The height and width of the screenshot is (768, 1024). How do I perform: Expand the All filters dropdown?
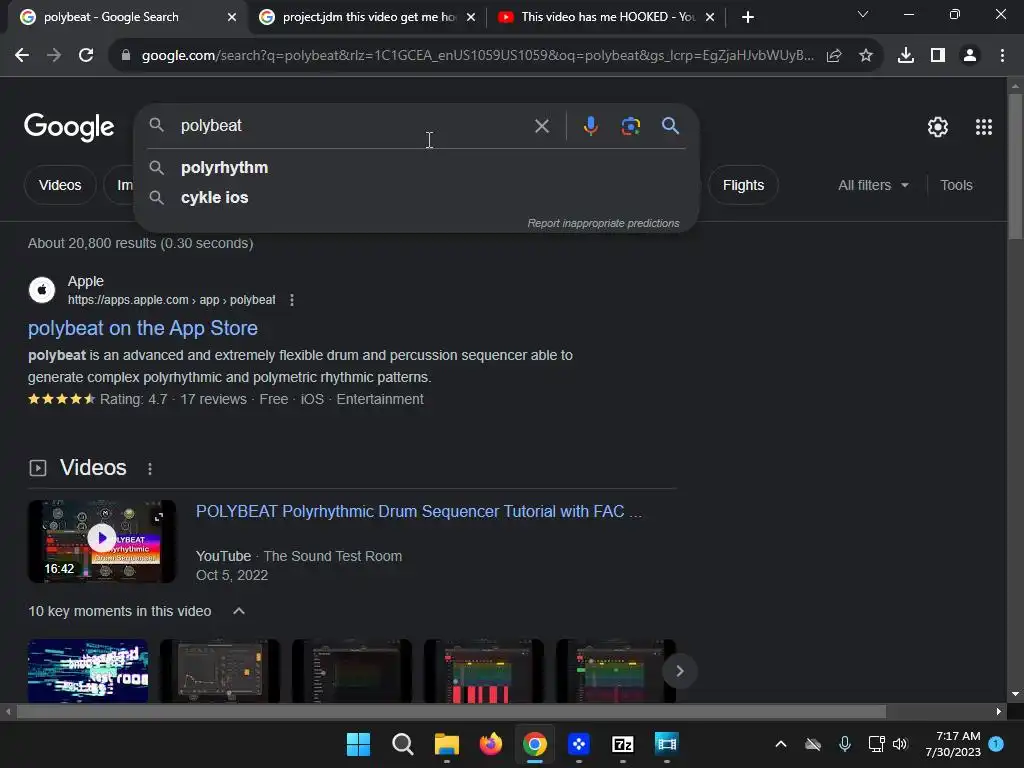(873, 185)
